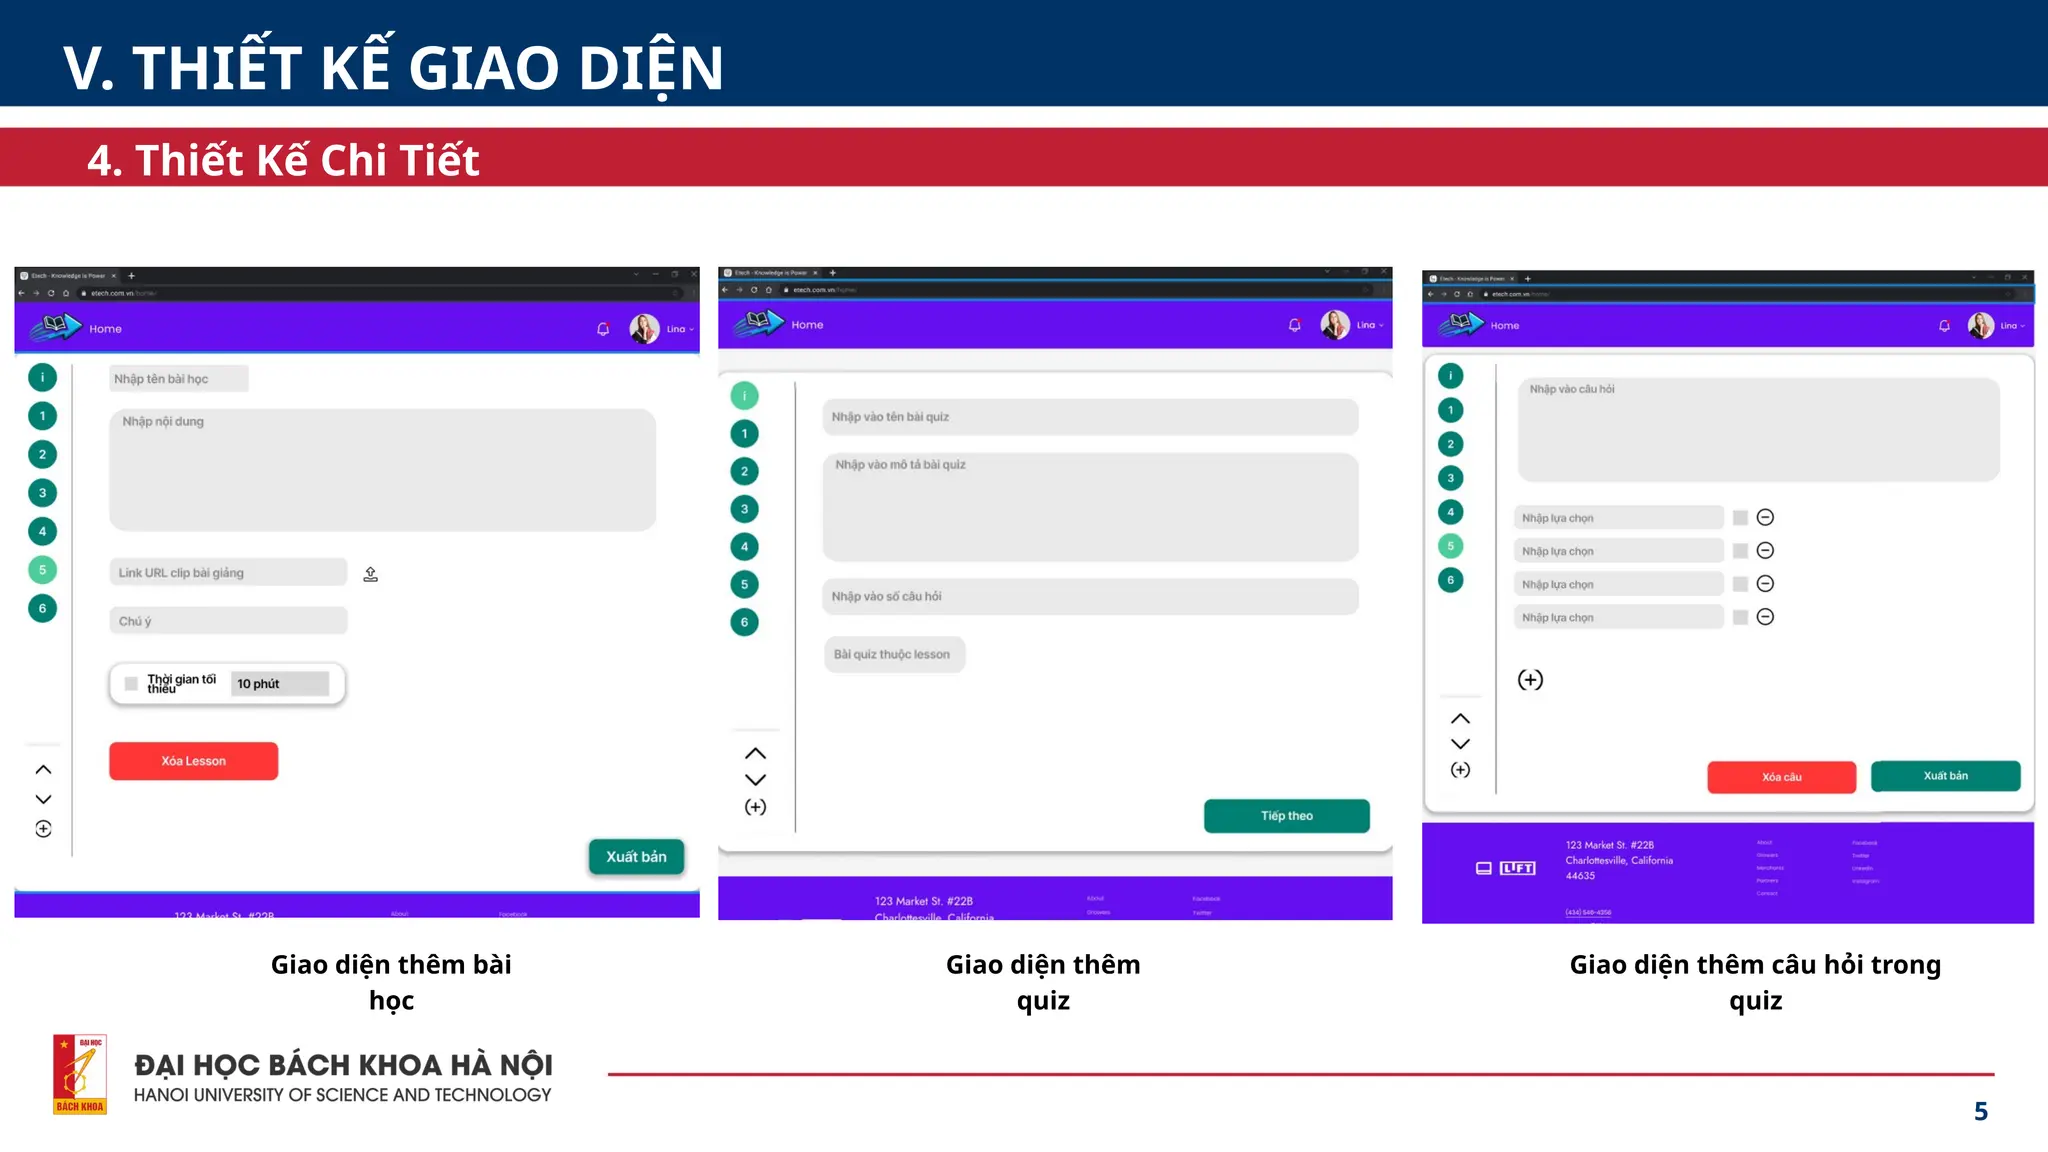Select browser tab in add quiz window
This screenshot has width=2048, height=1152.
pos(770,273)
